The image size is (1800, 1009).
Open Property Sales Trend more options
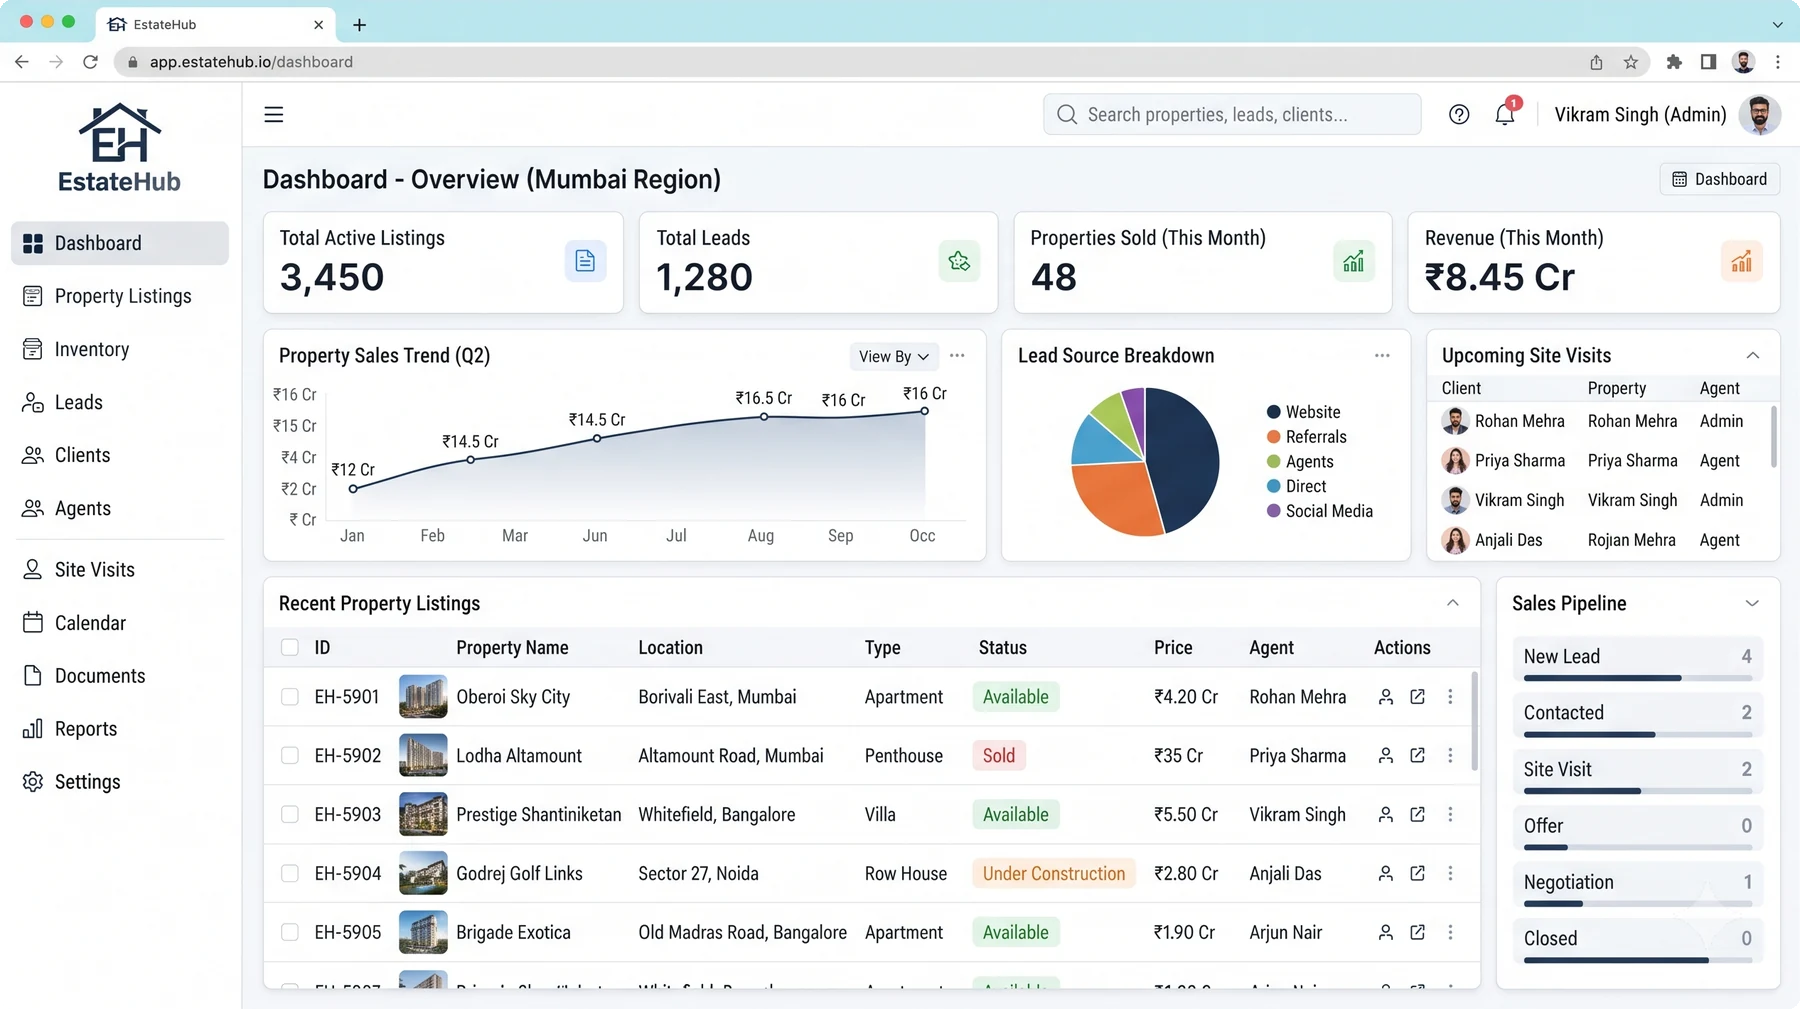[x=957, y=355]
